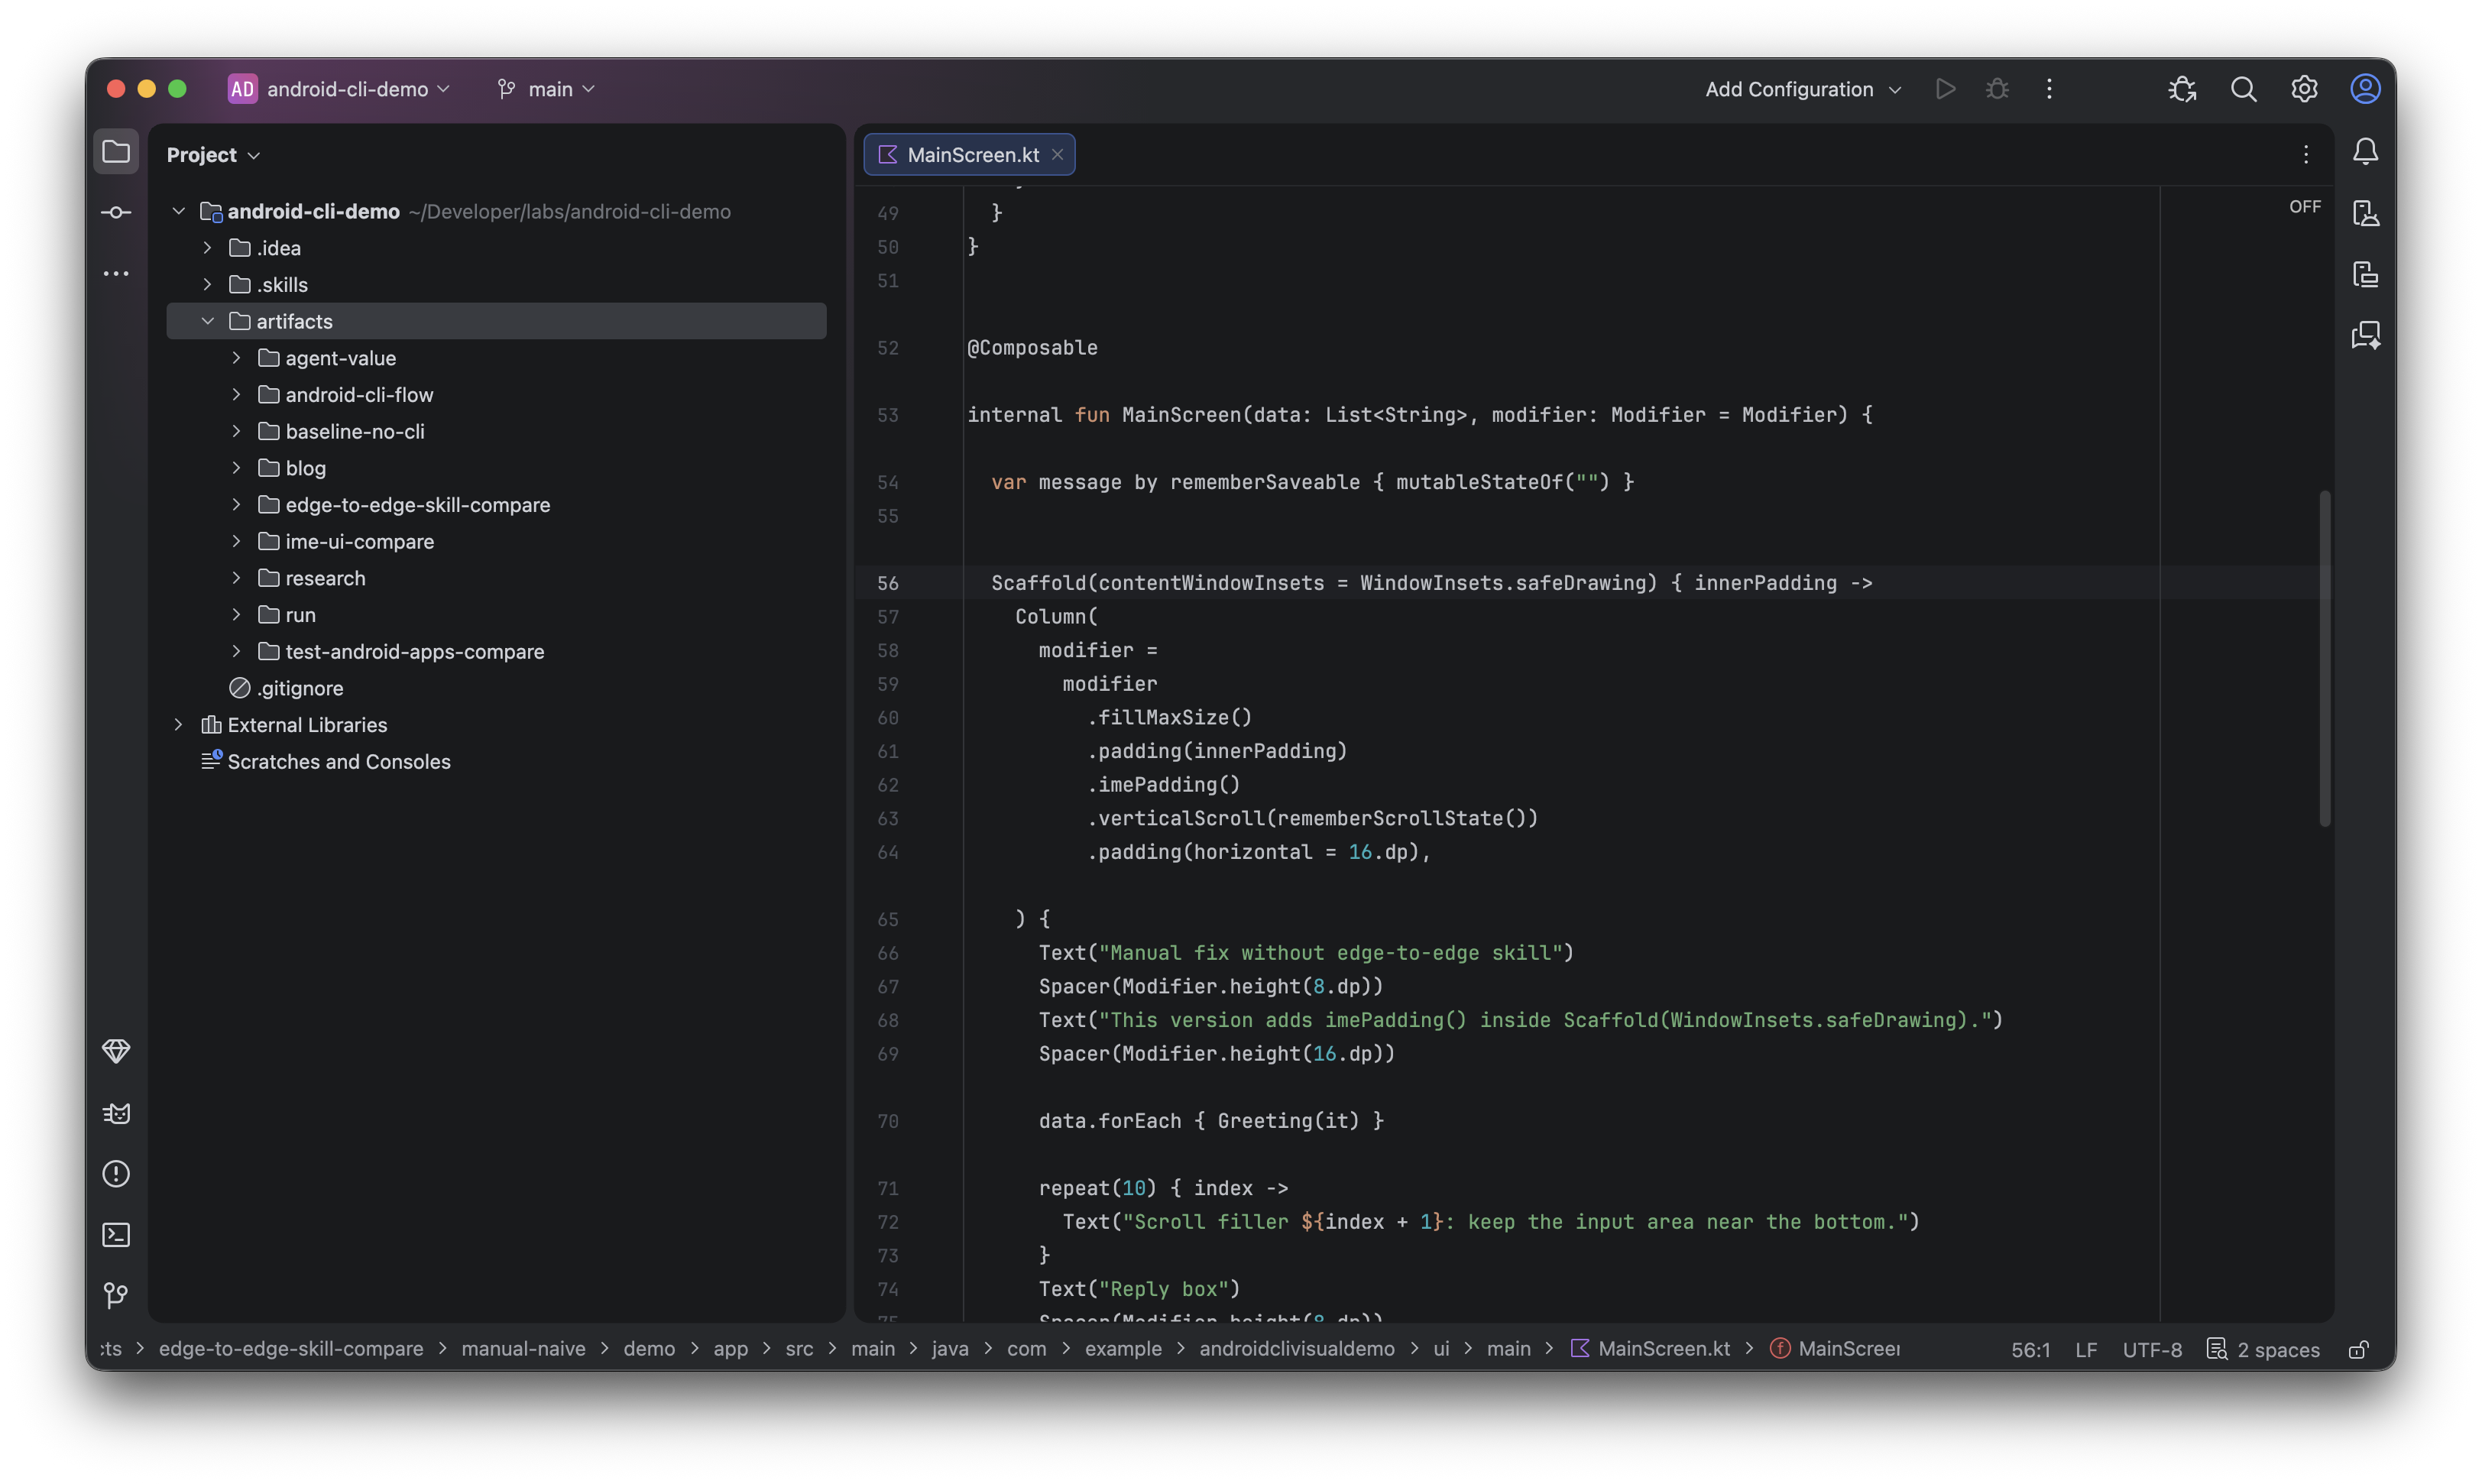The height and width of the screenshot is (1484, 2482).
Task: Show more tool windows ellipsis in left sidebar
Action: [116, 273]
